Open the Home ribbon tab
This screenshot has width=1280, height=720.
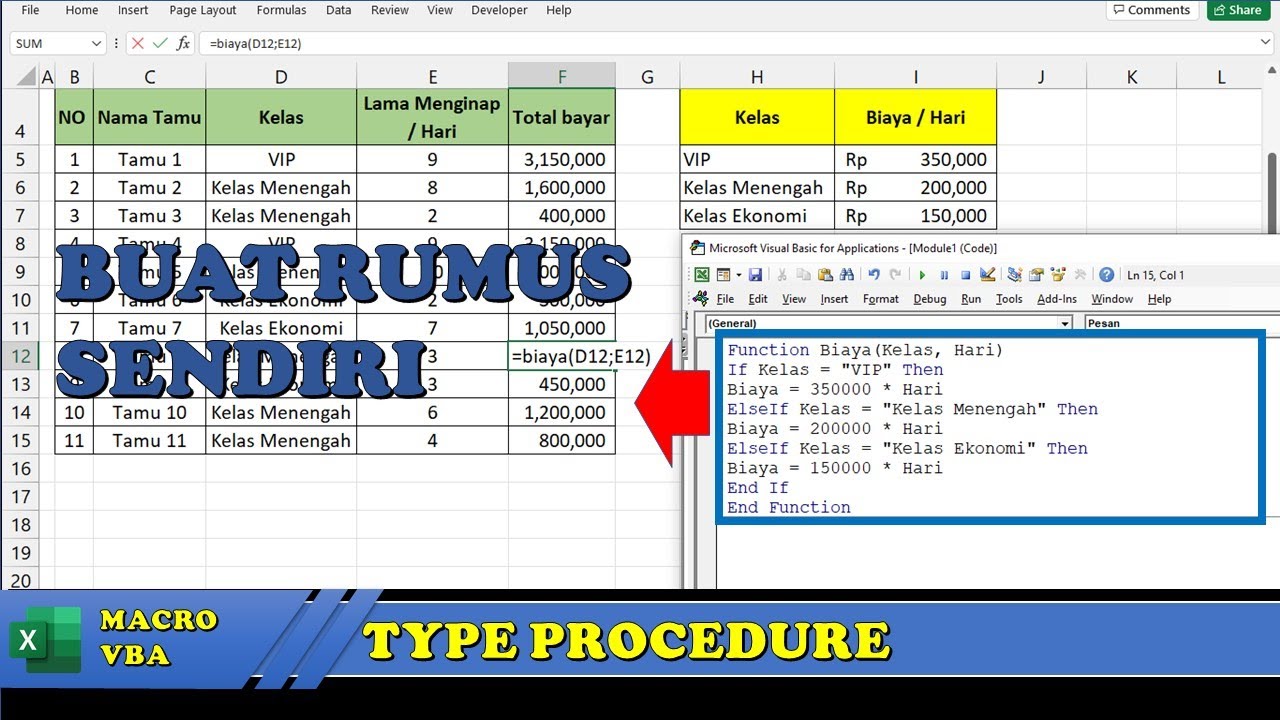pyautogui.click(x=81, y=10)
